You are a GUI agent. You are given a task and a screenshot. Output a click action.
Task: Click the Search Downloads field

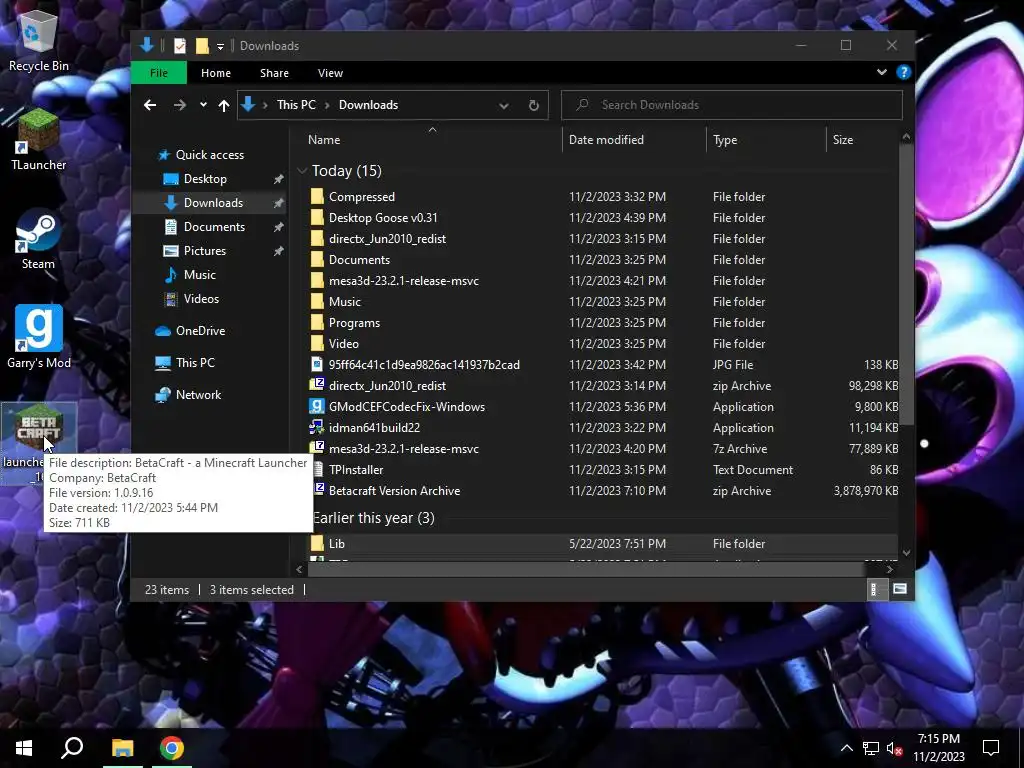[x=731, y=105]
